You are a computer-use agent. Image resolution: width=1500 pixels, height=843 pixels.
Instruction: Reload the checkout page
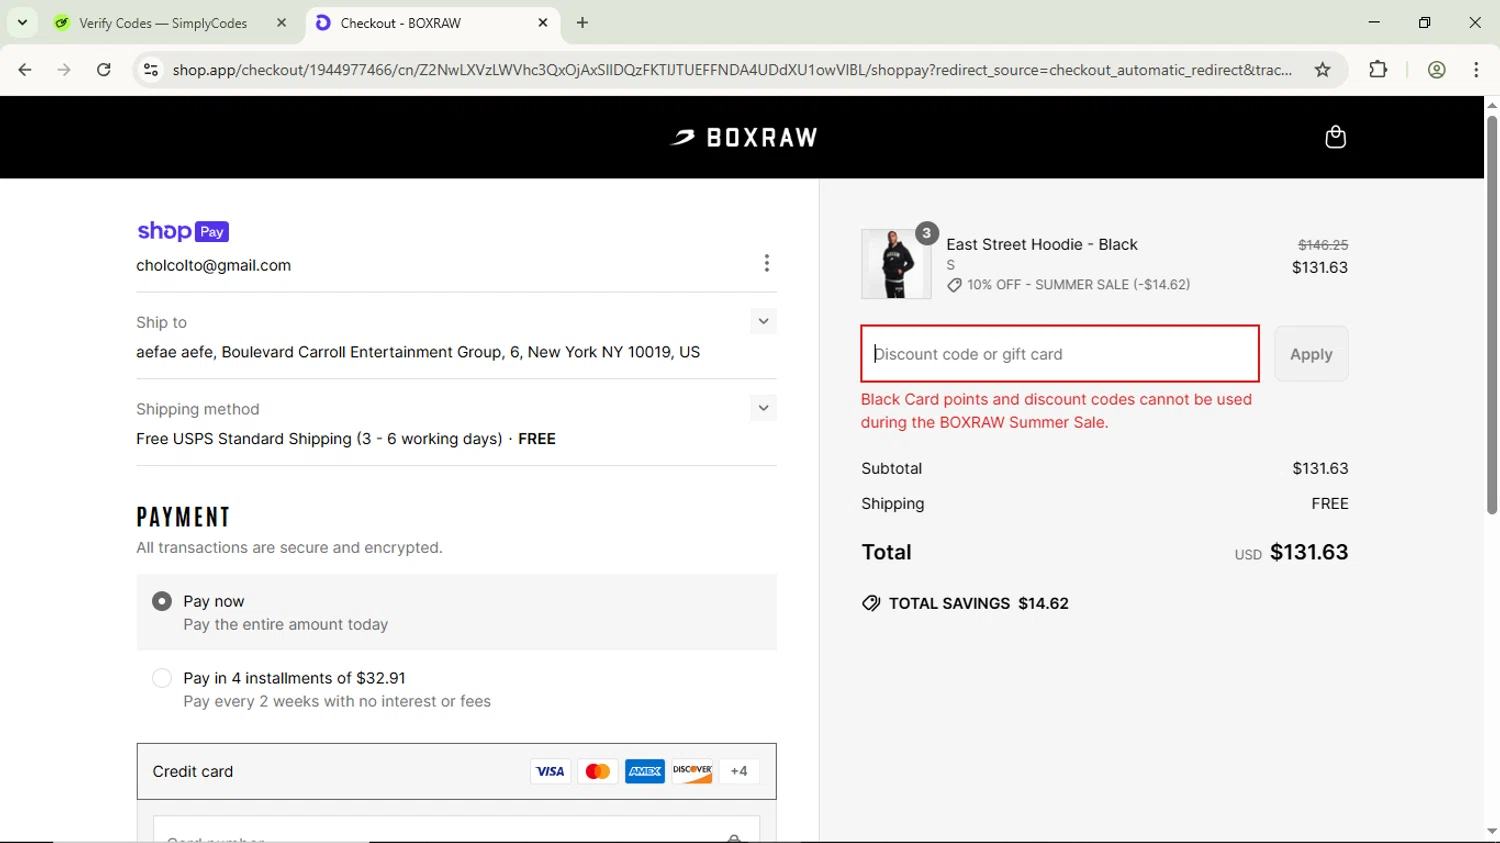coord(104,69)
